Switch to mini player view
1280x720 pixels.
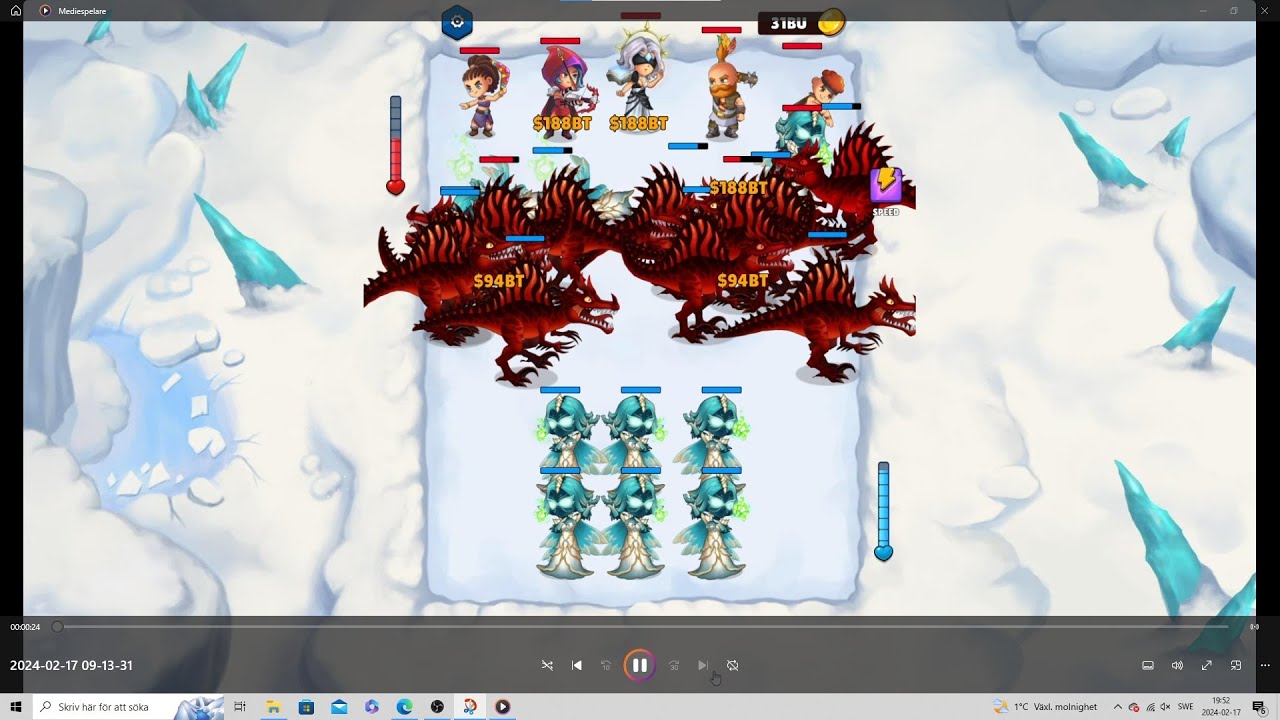click(x=1236, y=665)
